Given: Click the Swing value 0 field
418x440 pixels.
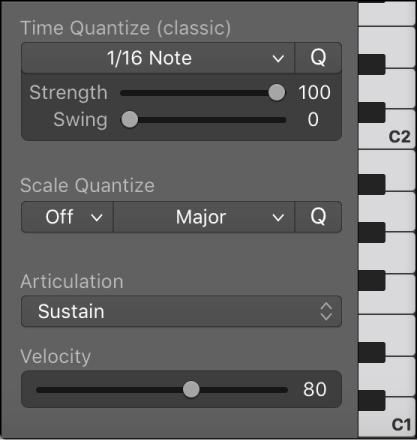Looking at the screenshot, I should [313, 120].
